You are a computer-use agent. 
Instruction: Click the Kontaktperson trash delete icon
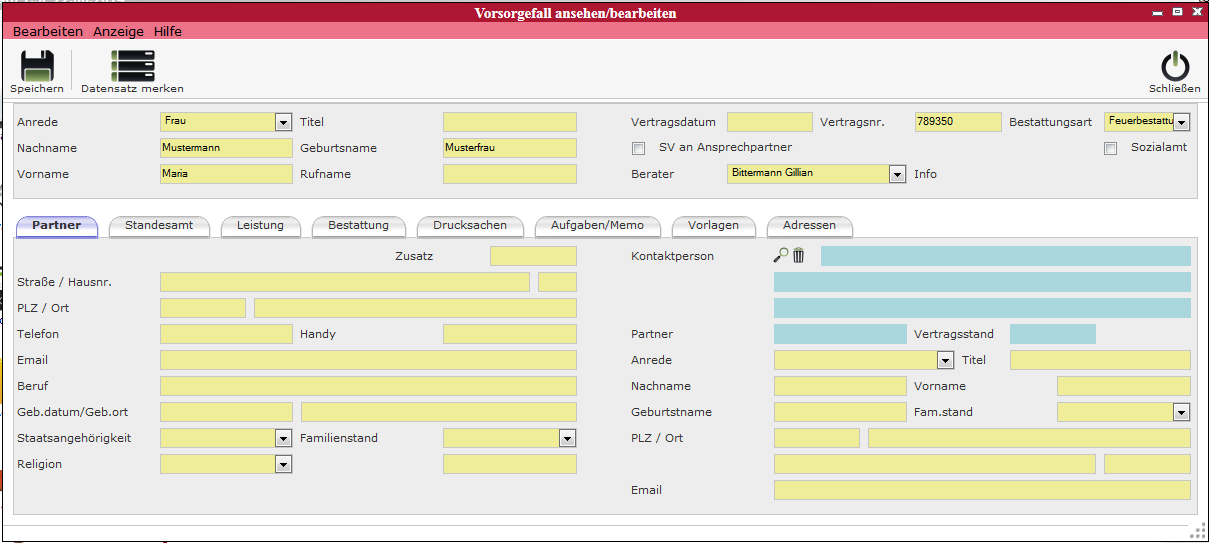tap(798, 256)
